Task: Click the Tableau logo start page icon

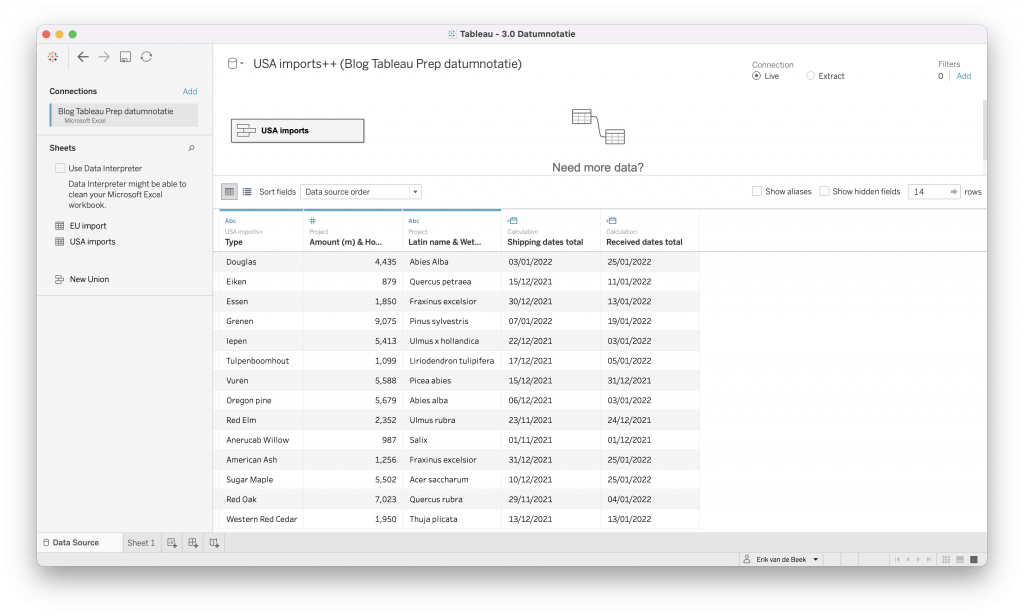Action: pos(53,57)
